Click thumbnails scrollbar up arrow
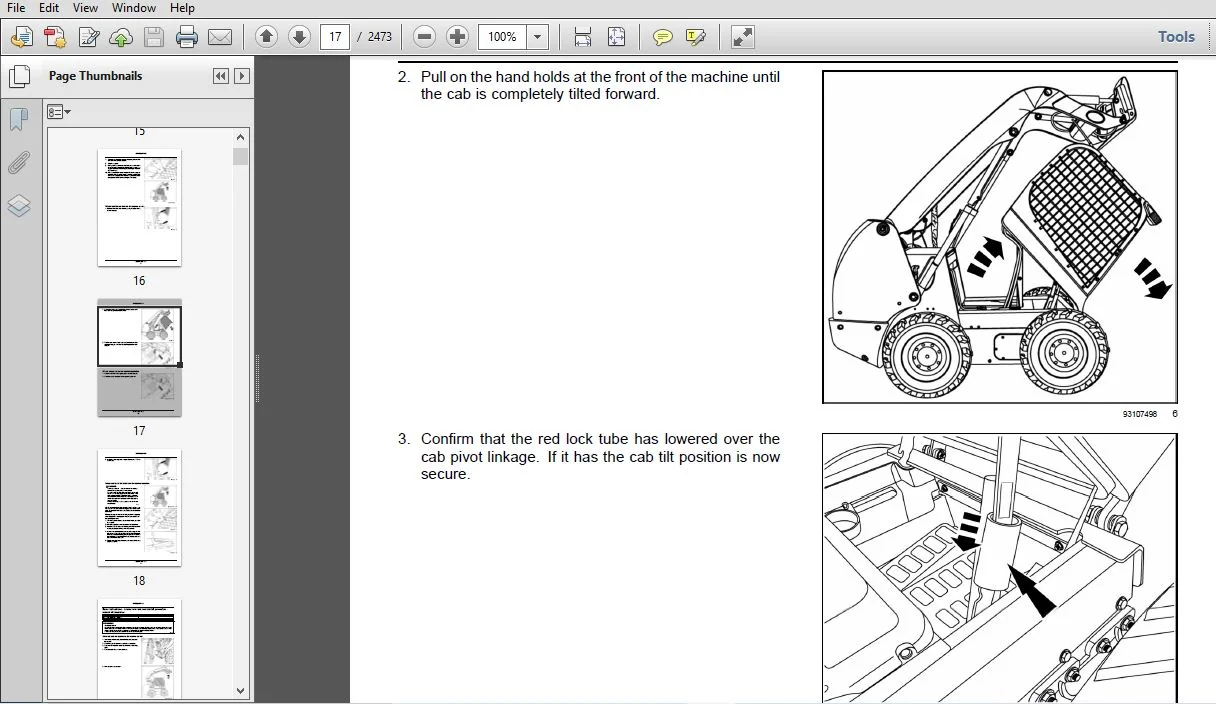Screen dimensions: 1216x704 (240, 138)
